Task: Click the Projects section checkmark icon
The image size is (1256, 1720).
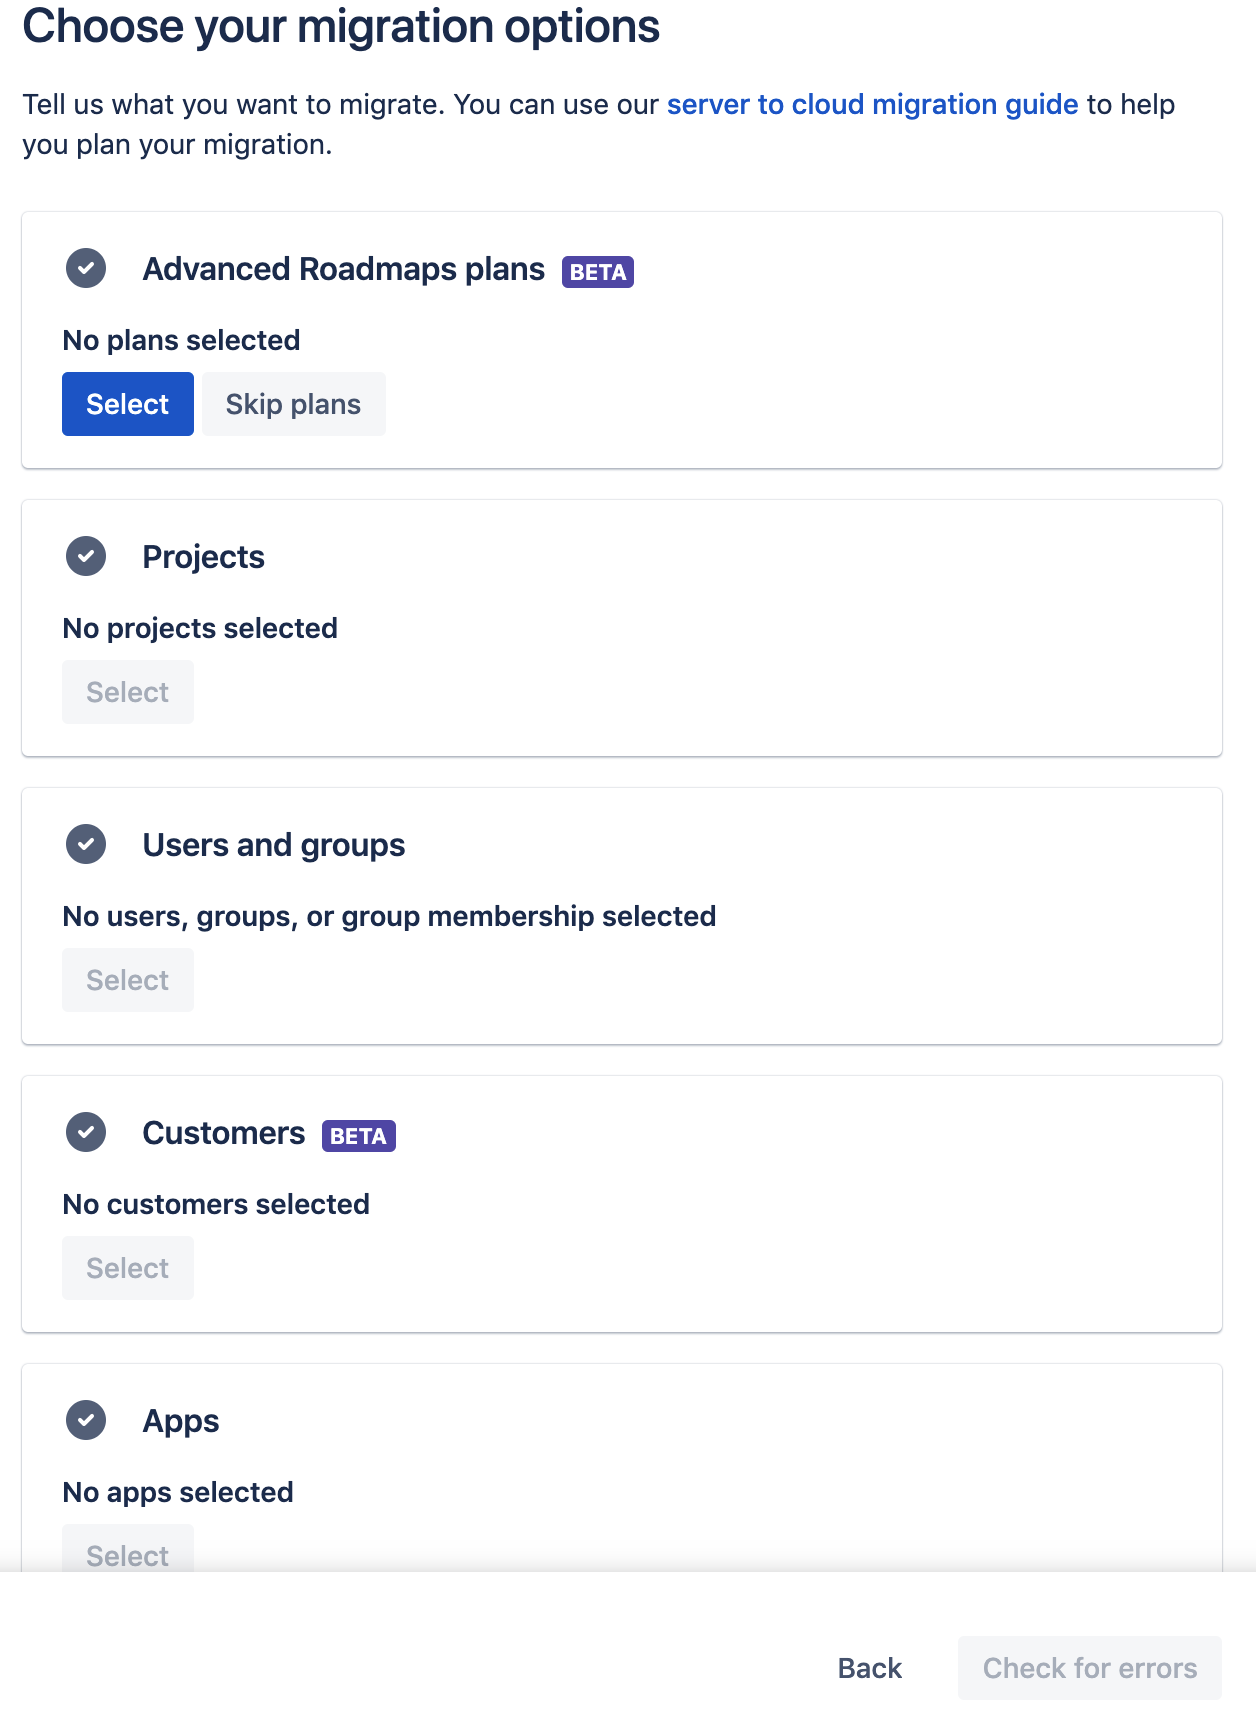Action: [x=86, y=556]
